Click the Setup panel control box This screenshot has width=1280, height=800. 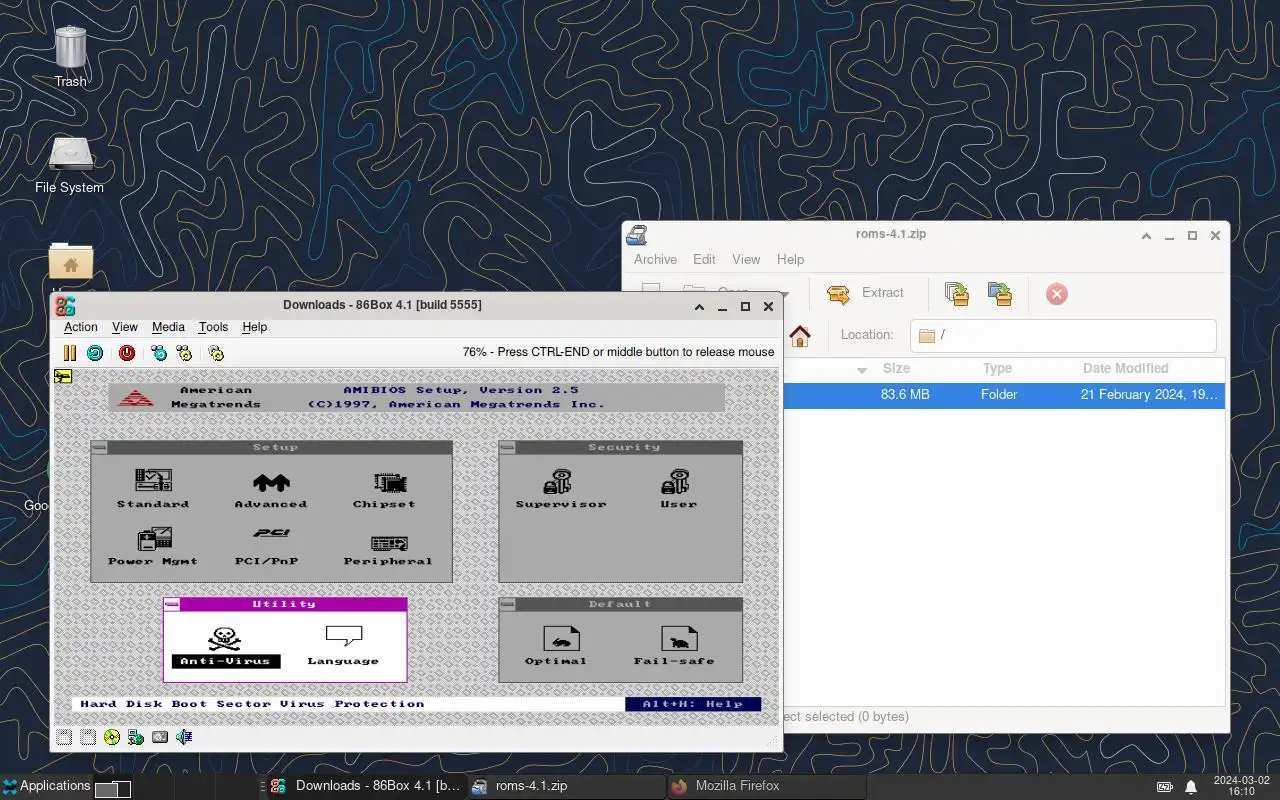coord(99,448)
